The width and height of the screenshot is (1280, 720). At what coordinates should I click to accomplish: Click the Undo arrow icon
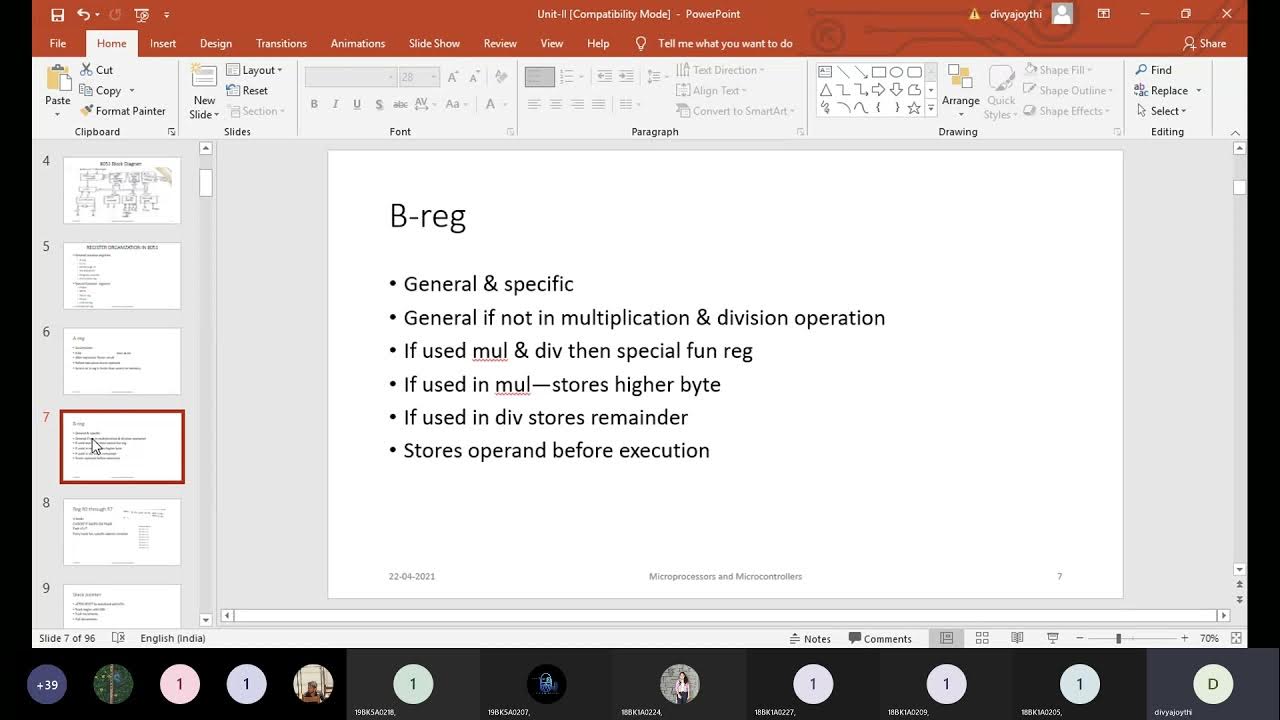[x=83, y=14]
